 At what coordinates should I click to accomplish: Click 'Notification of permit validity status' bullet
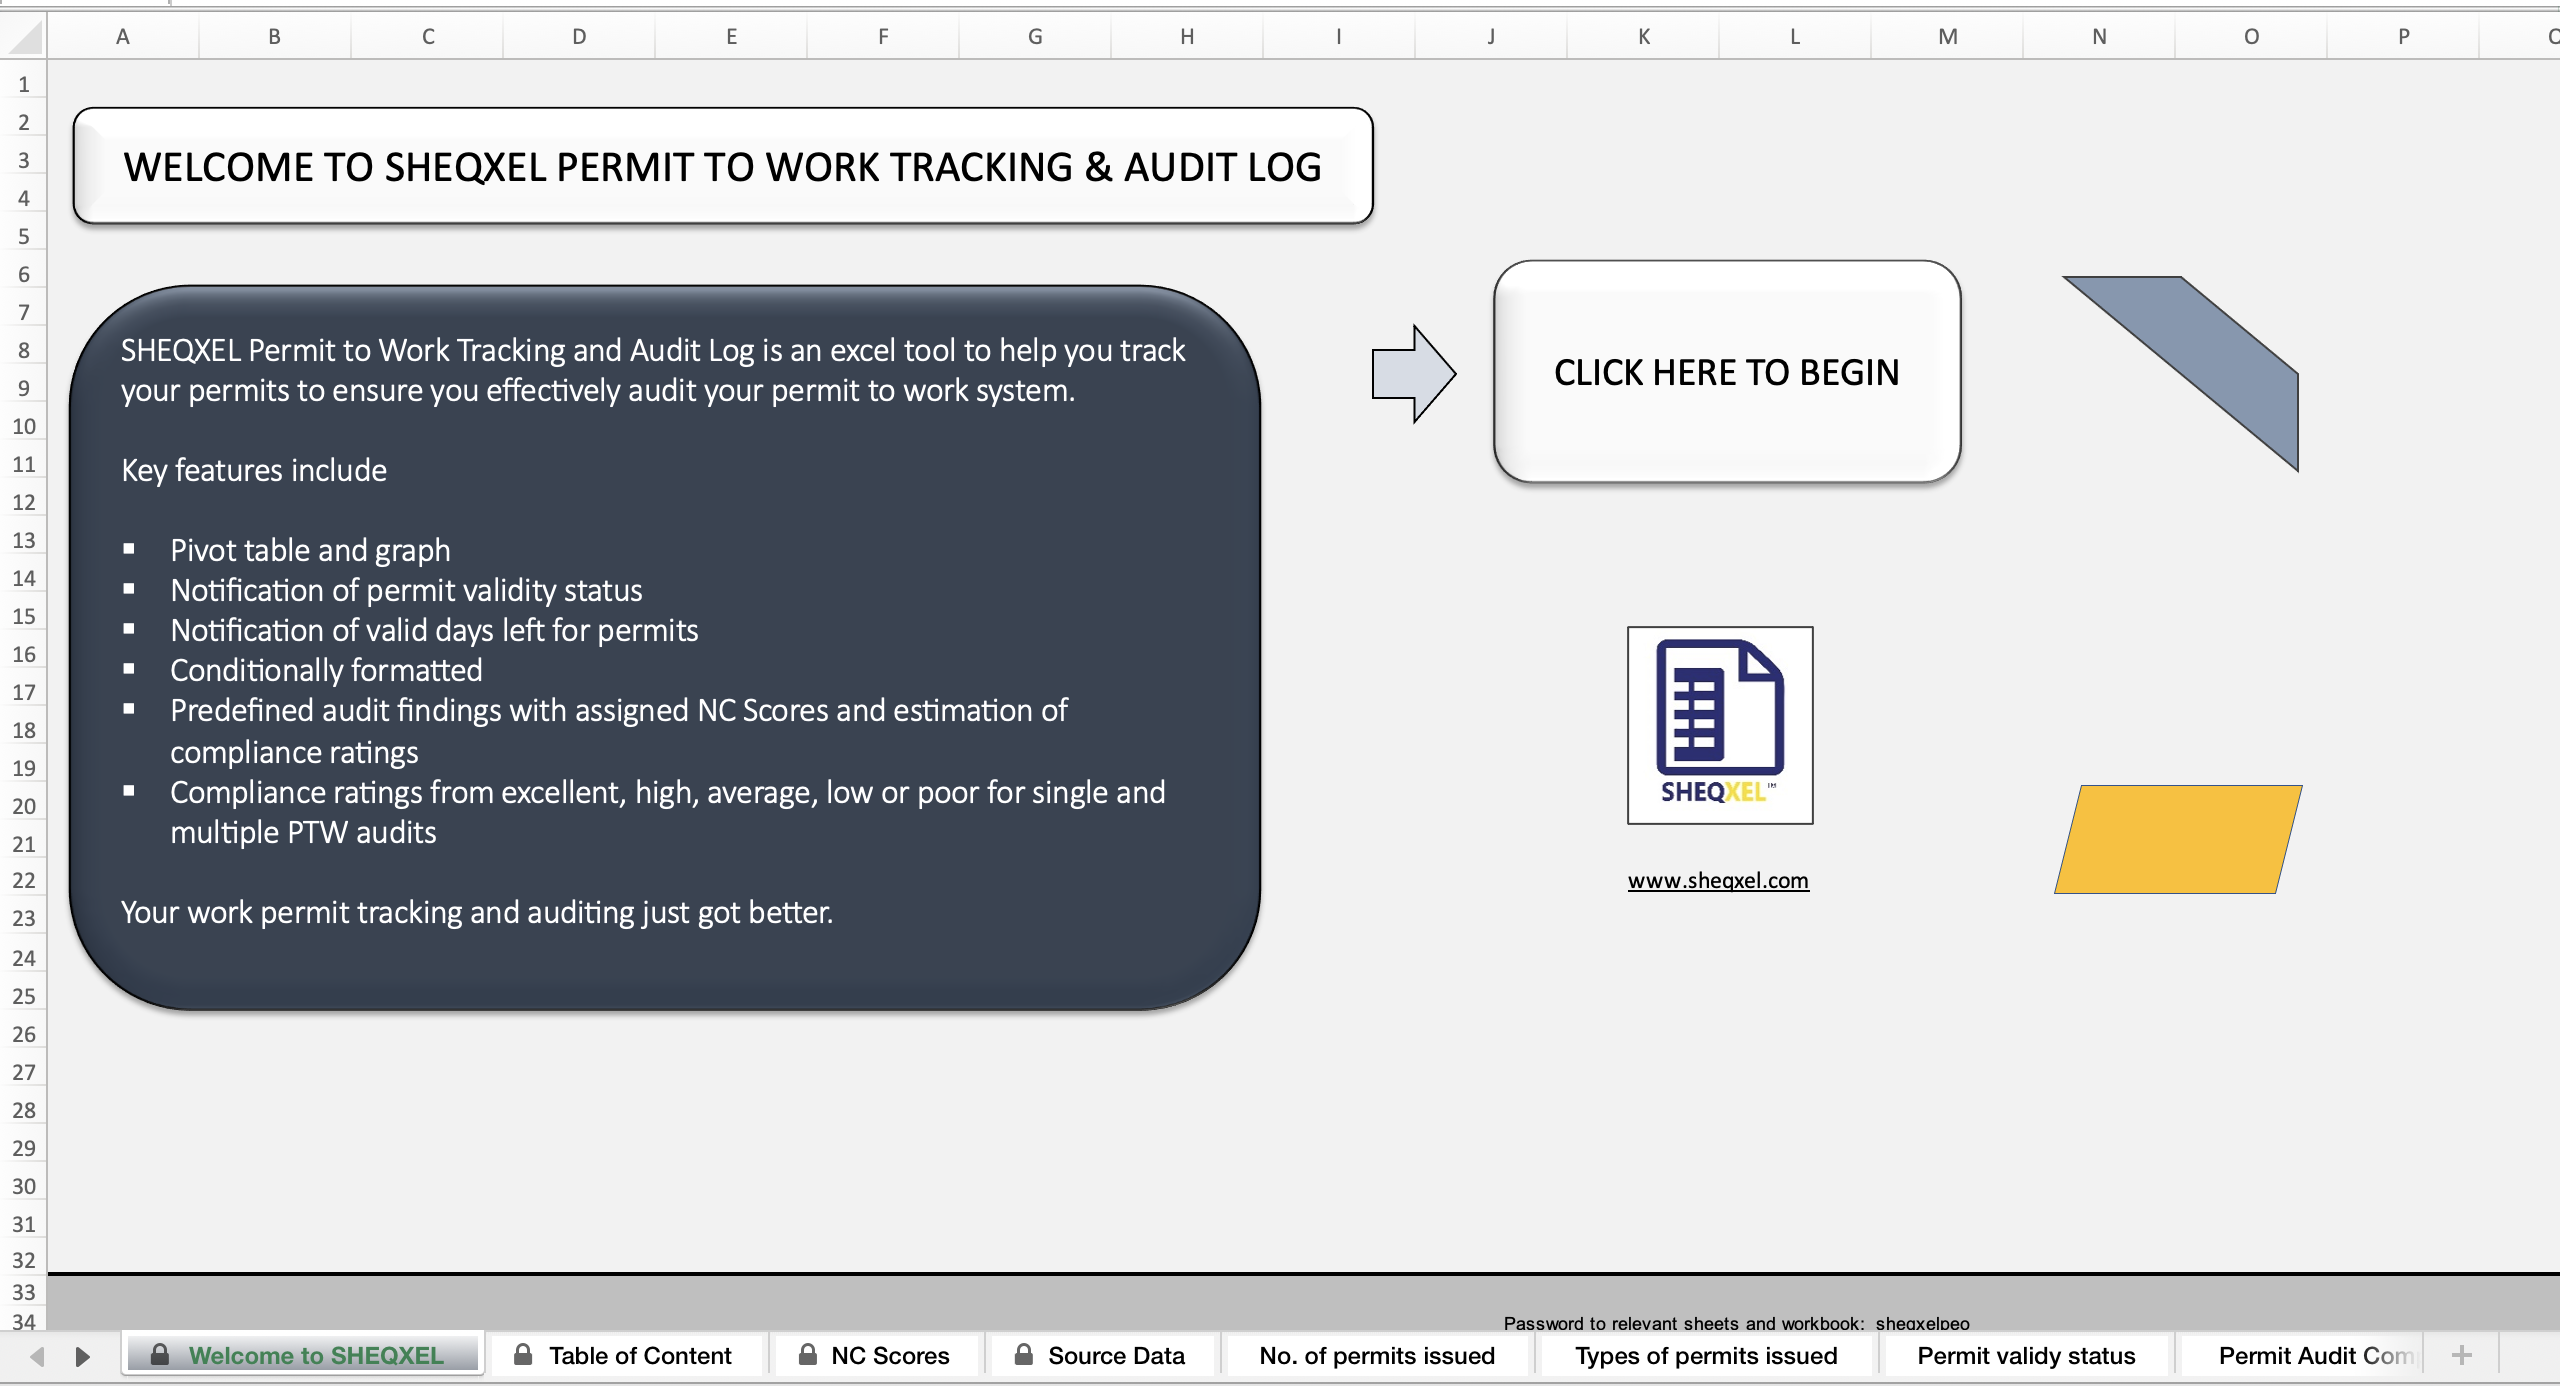tap(406, 590)
